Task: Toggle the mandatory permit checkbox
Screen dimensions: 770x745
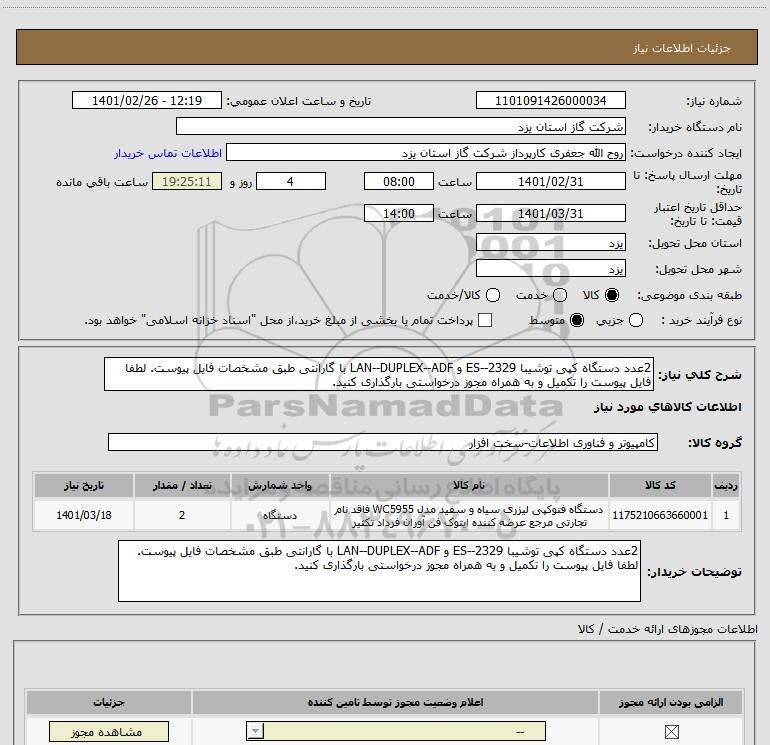Action: (671, 732)
